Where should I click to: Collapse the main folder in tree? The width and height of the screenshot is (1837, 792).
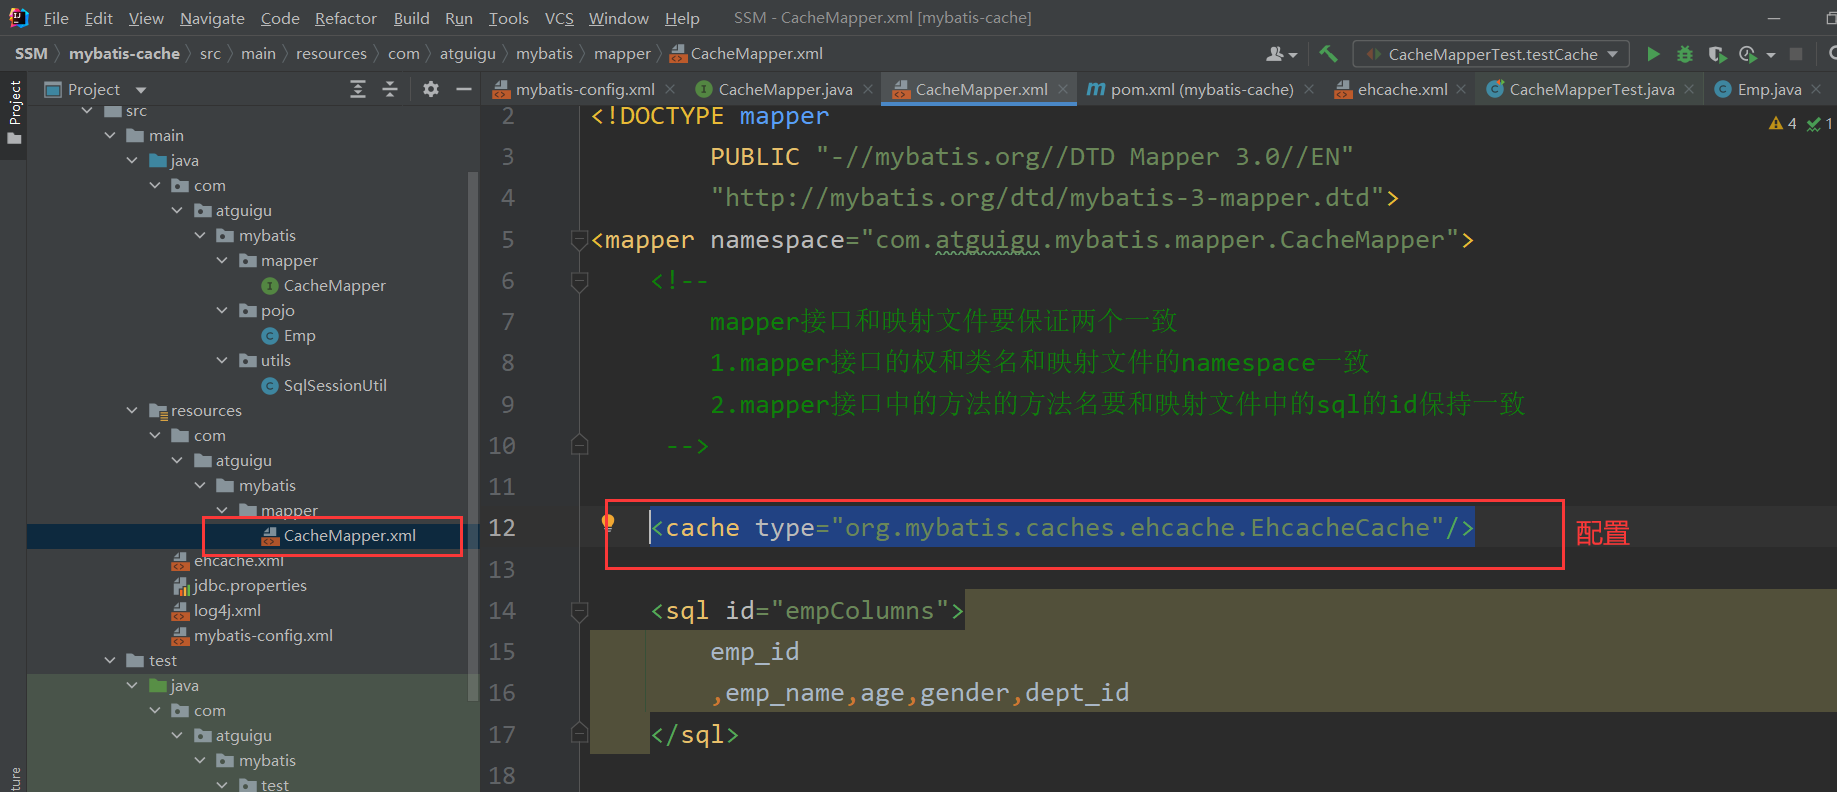pyautogui.click(x=110, y=135)
